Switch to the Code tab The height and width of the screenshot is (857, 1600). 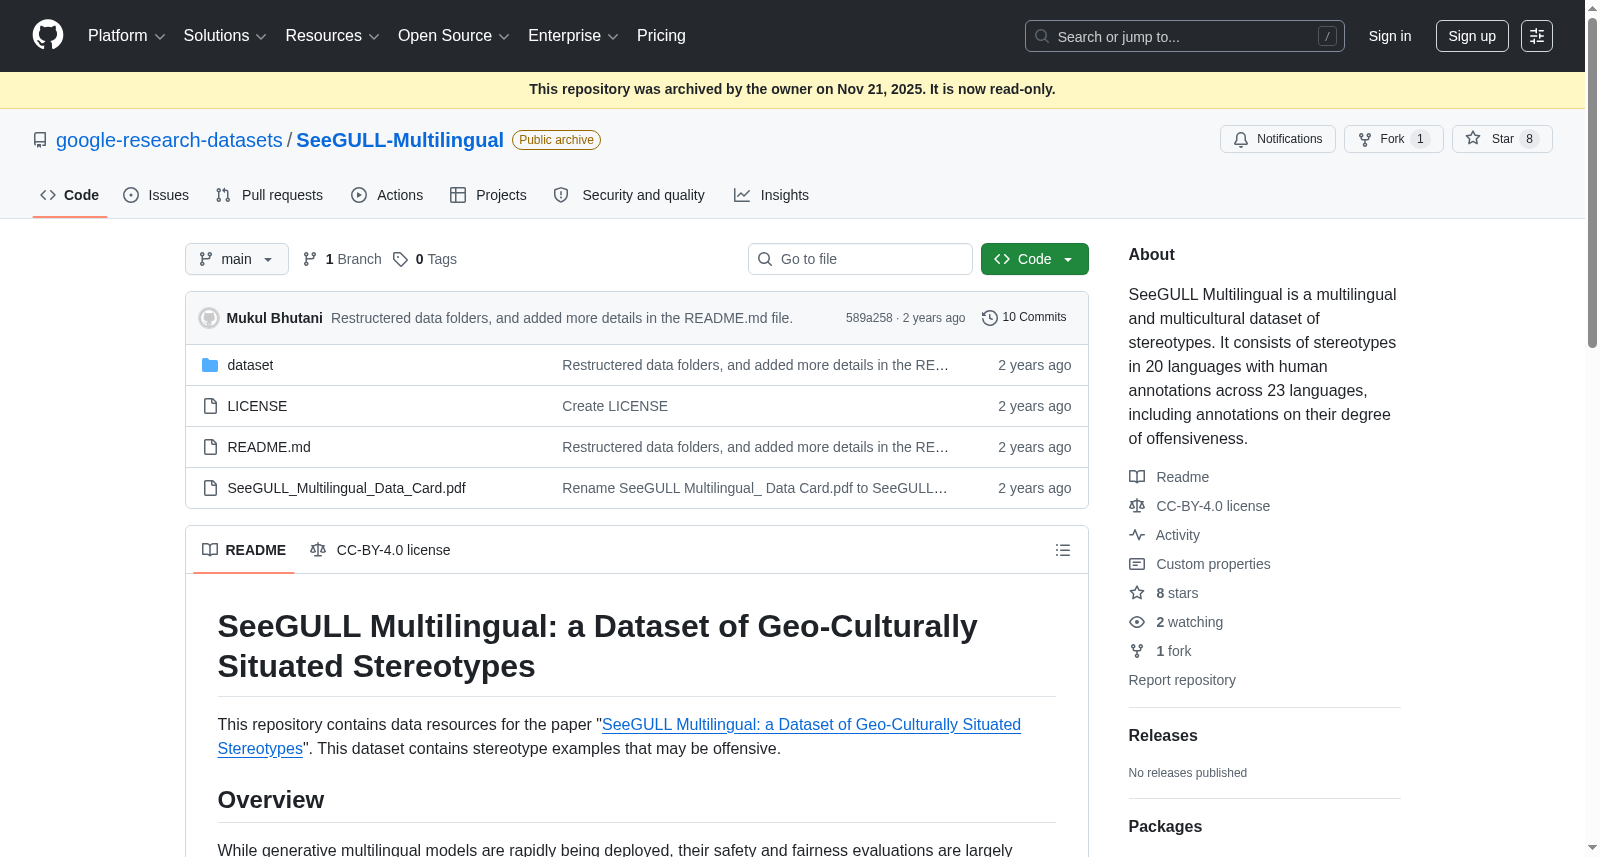tap(70, 195)
